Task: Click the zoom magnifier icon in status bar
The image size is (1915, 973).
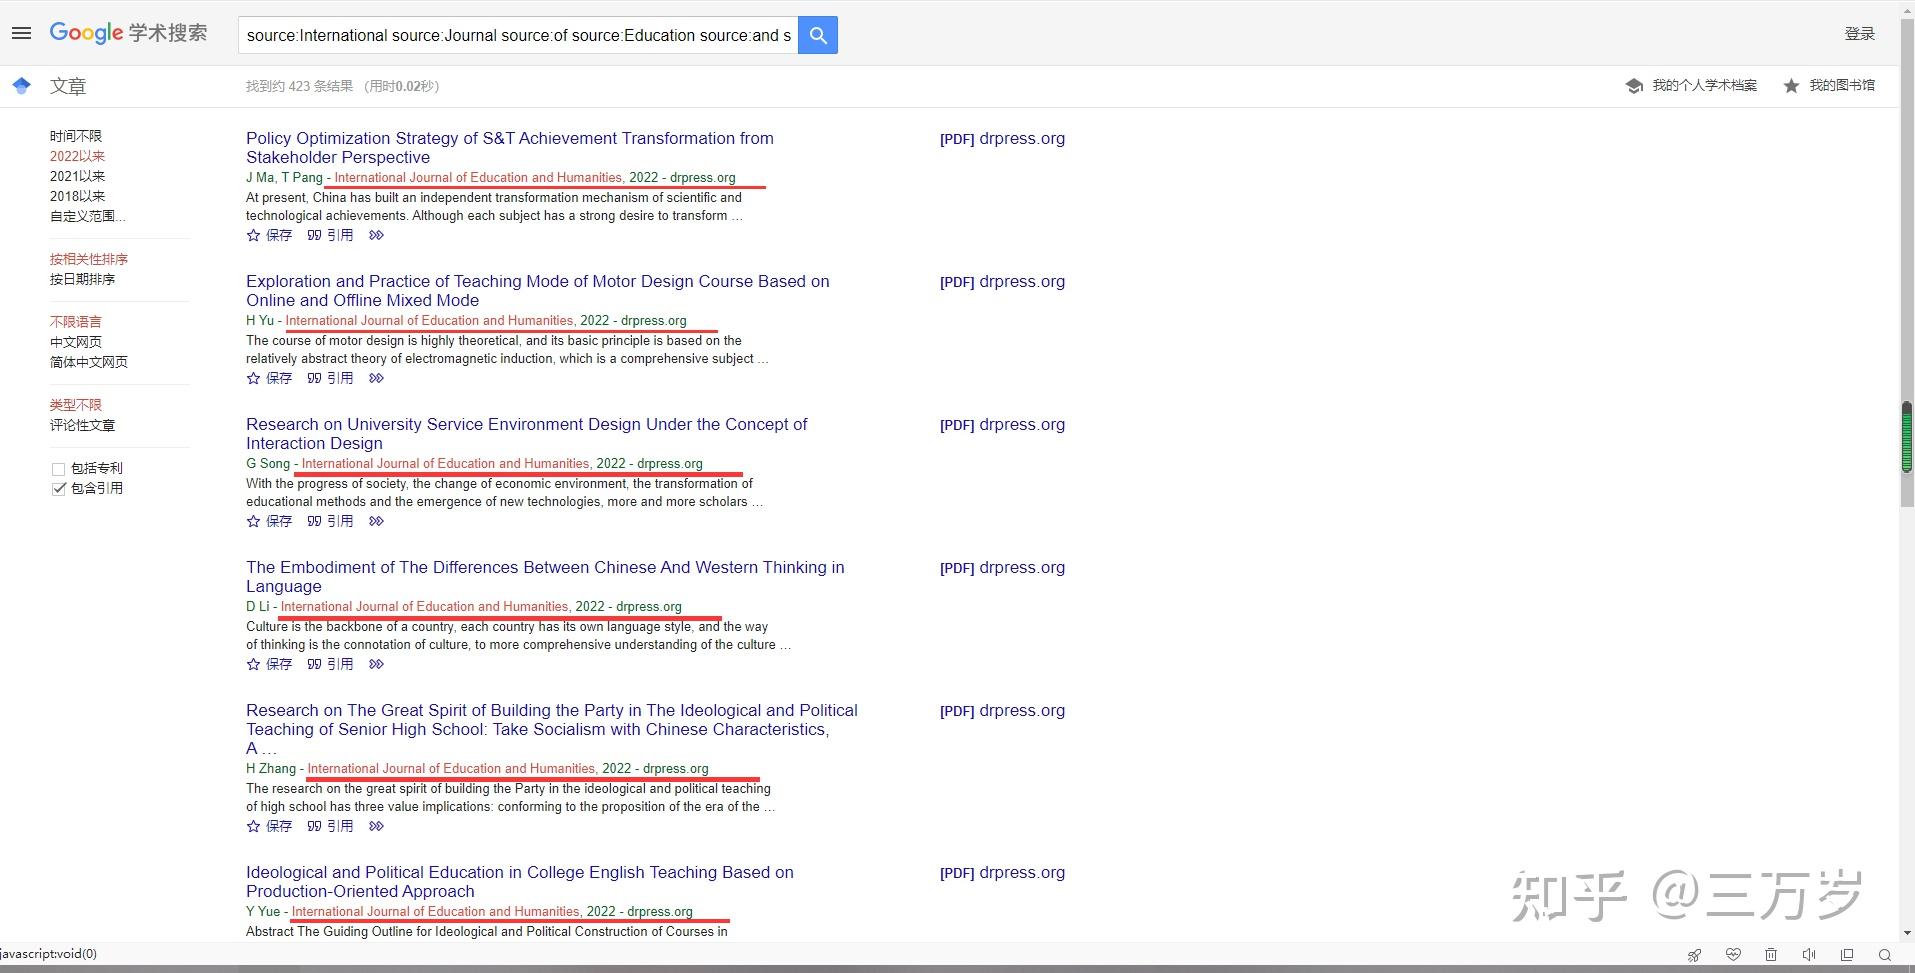Action: point(1885,955)
